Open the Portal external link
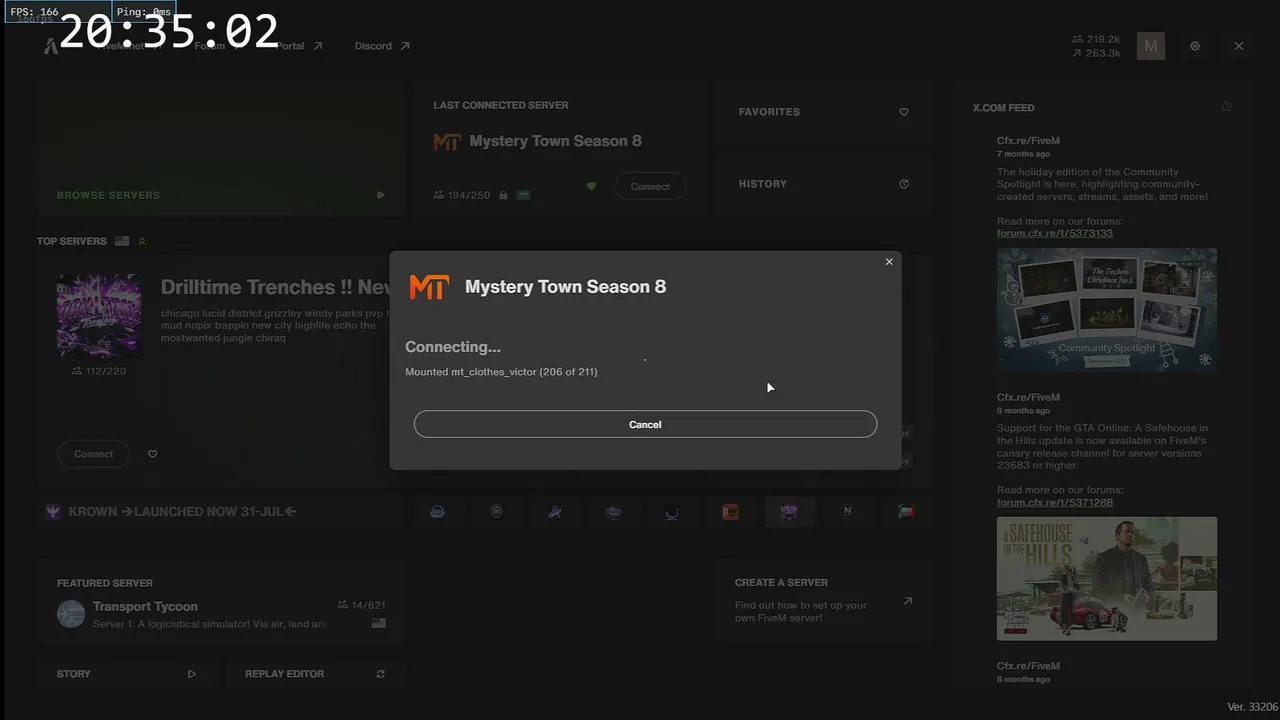1280x720 pixels. pyautogui.click(x=299, y=46)
